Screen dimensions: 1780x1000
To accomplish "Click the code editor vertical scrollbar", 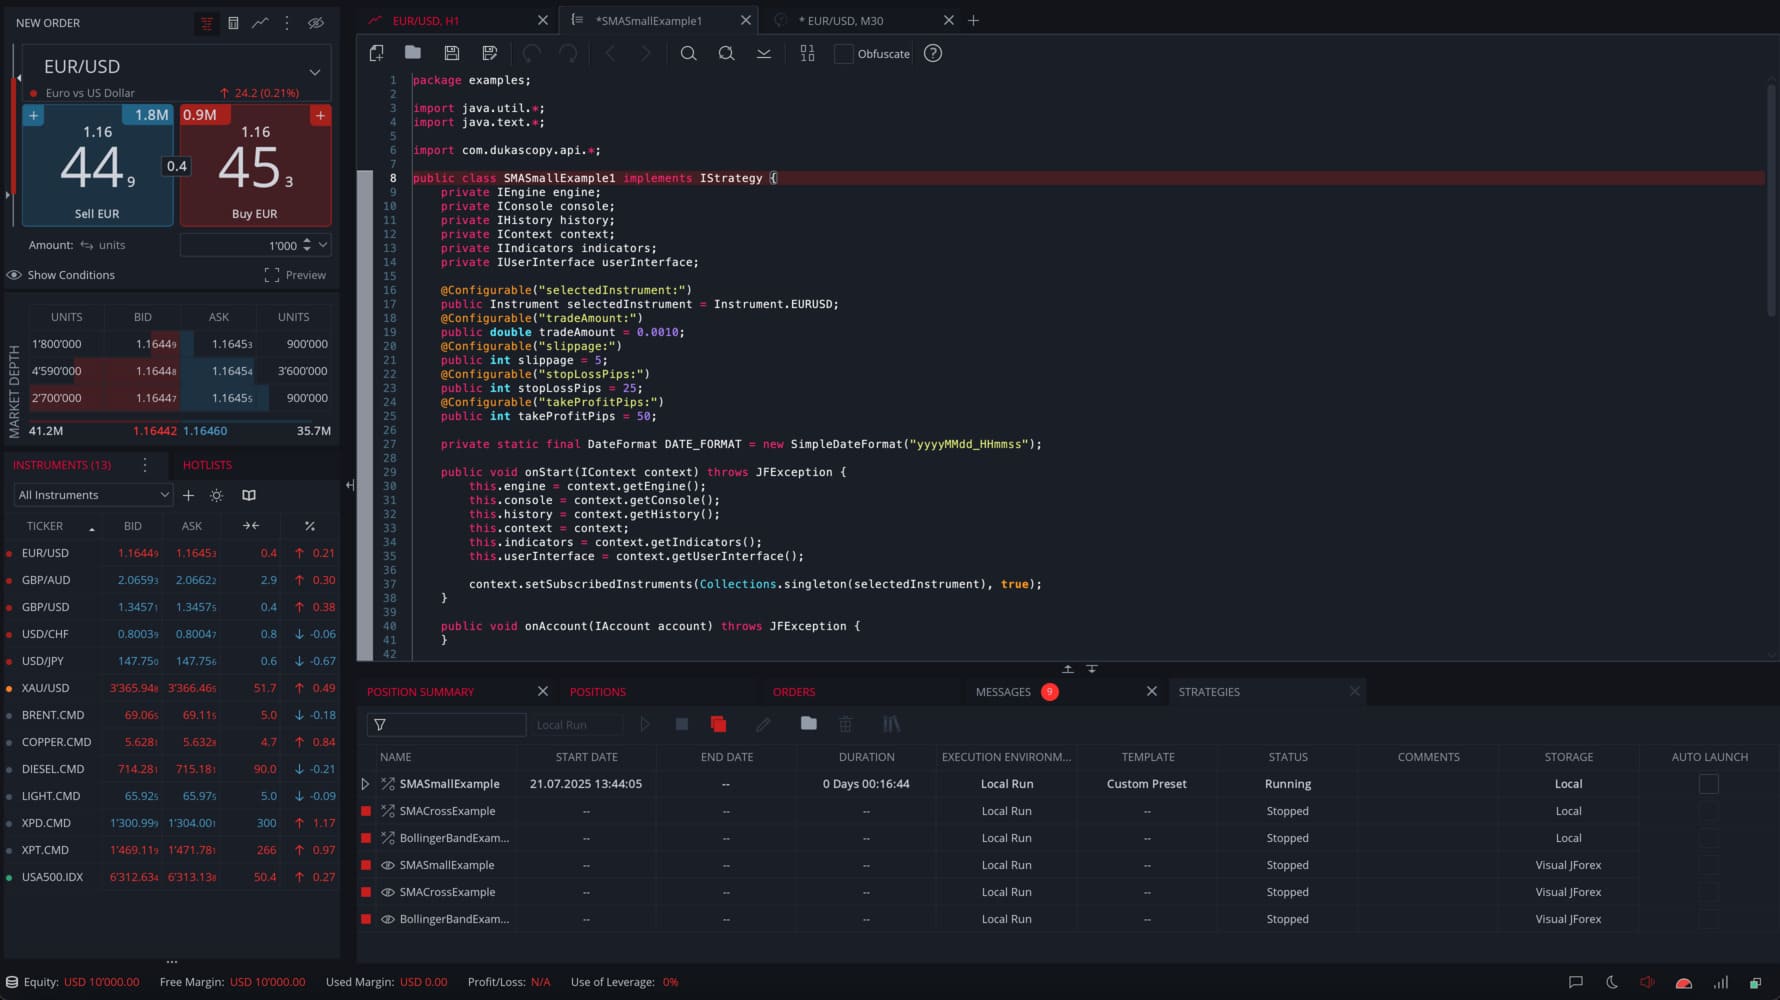I will click(1771, 200).
